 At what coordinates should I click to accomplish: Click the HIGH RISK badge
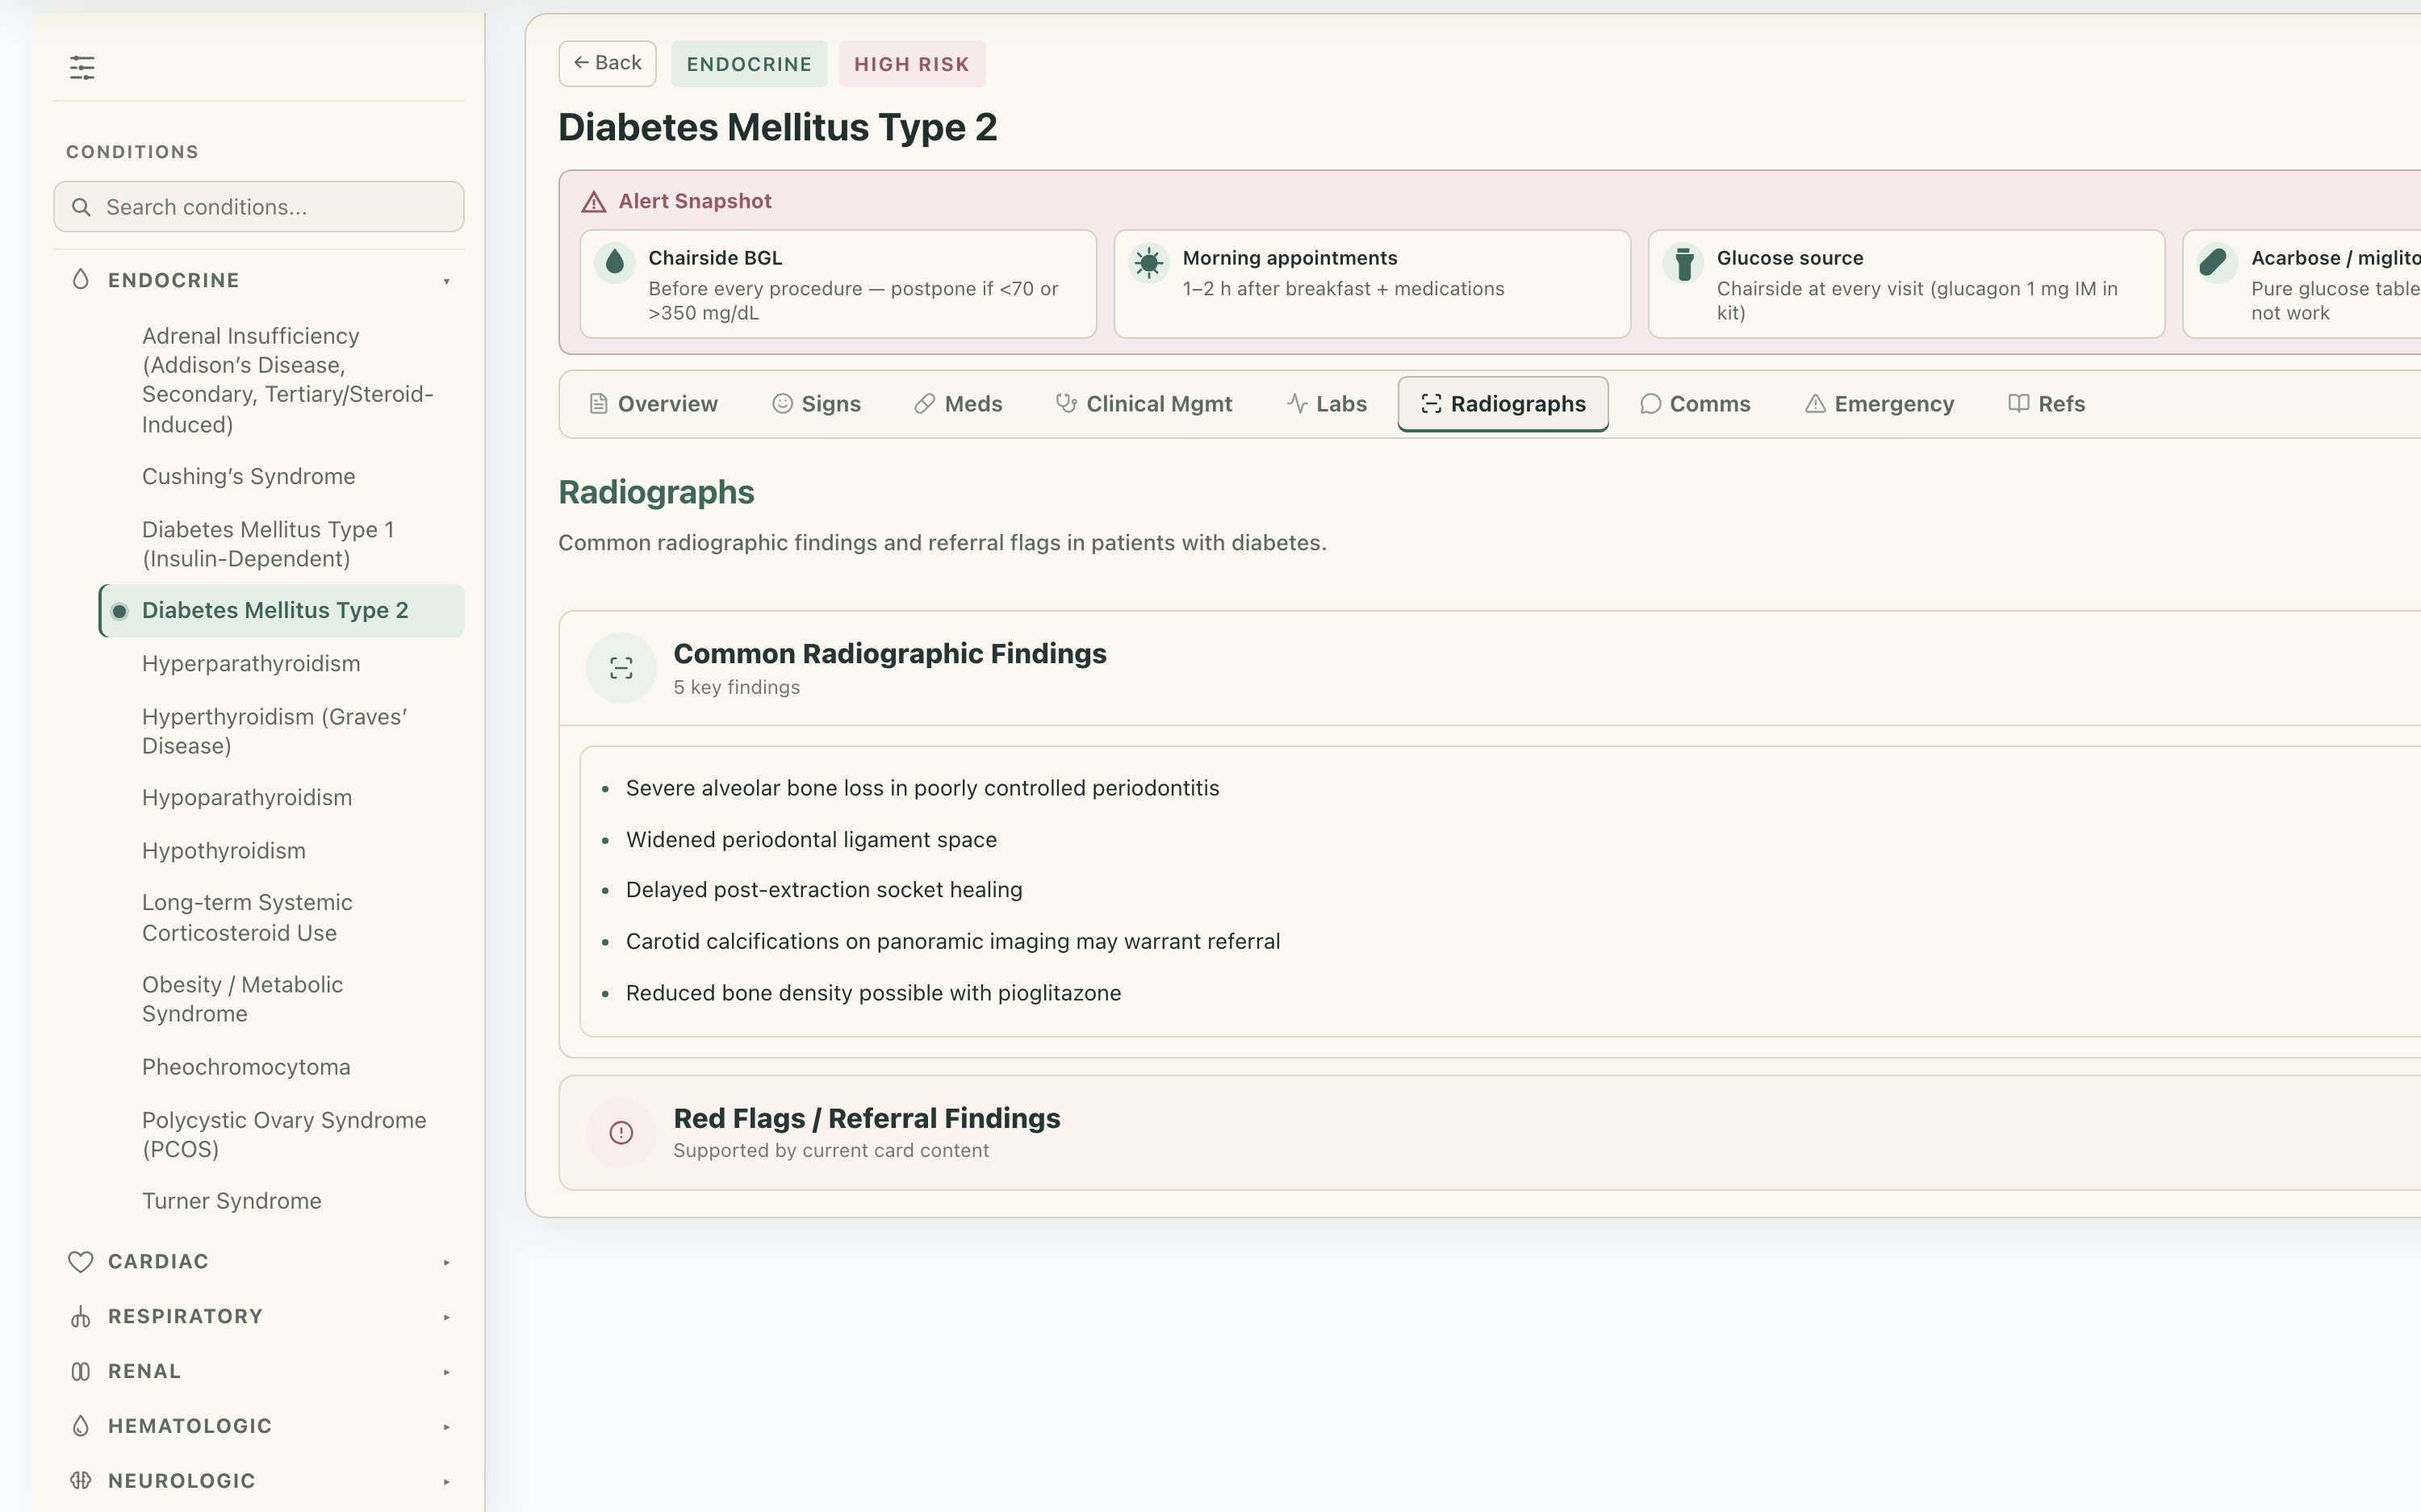point(912,64)
